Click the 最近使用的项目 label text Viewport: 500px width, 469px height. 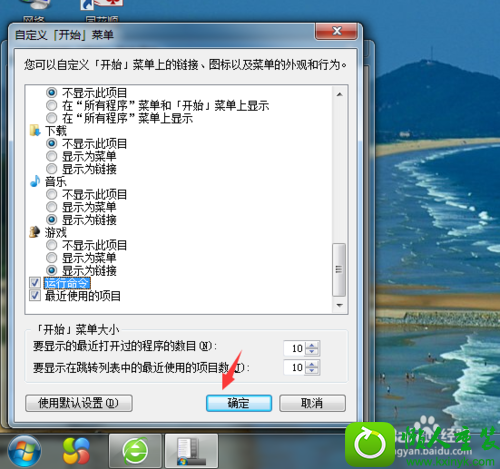(83, 296)
